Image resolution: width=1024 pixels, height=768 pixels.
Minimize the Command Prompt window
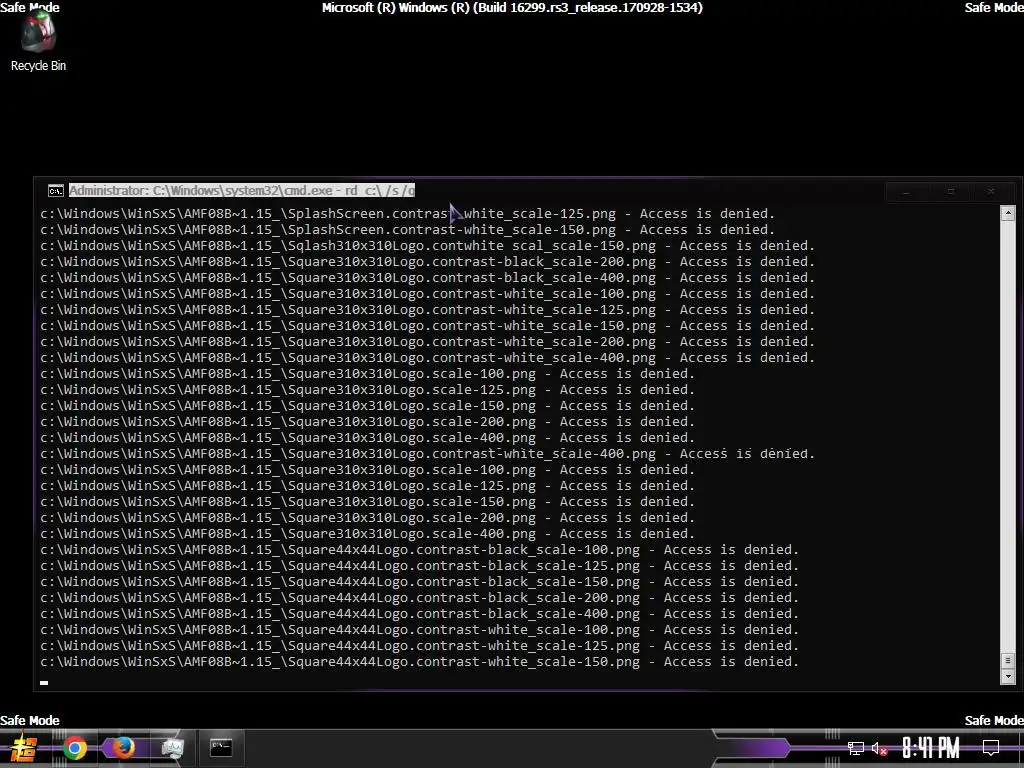(x=906, y=191)
